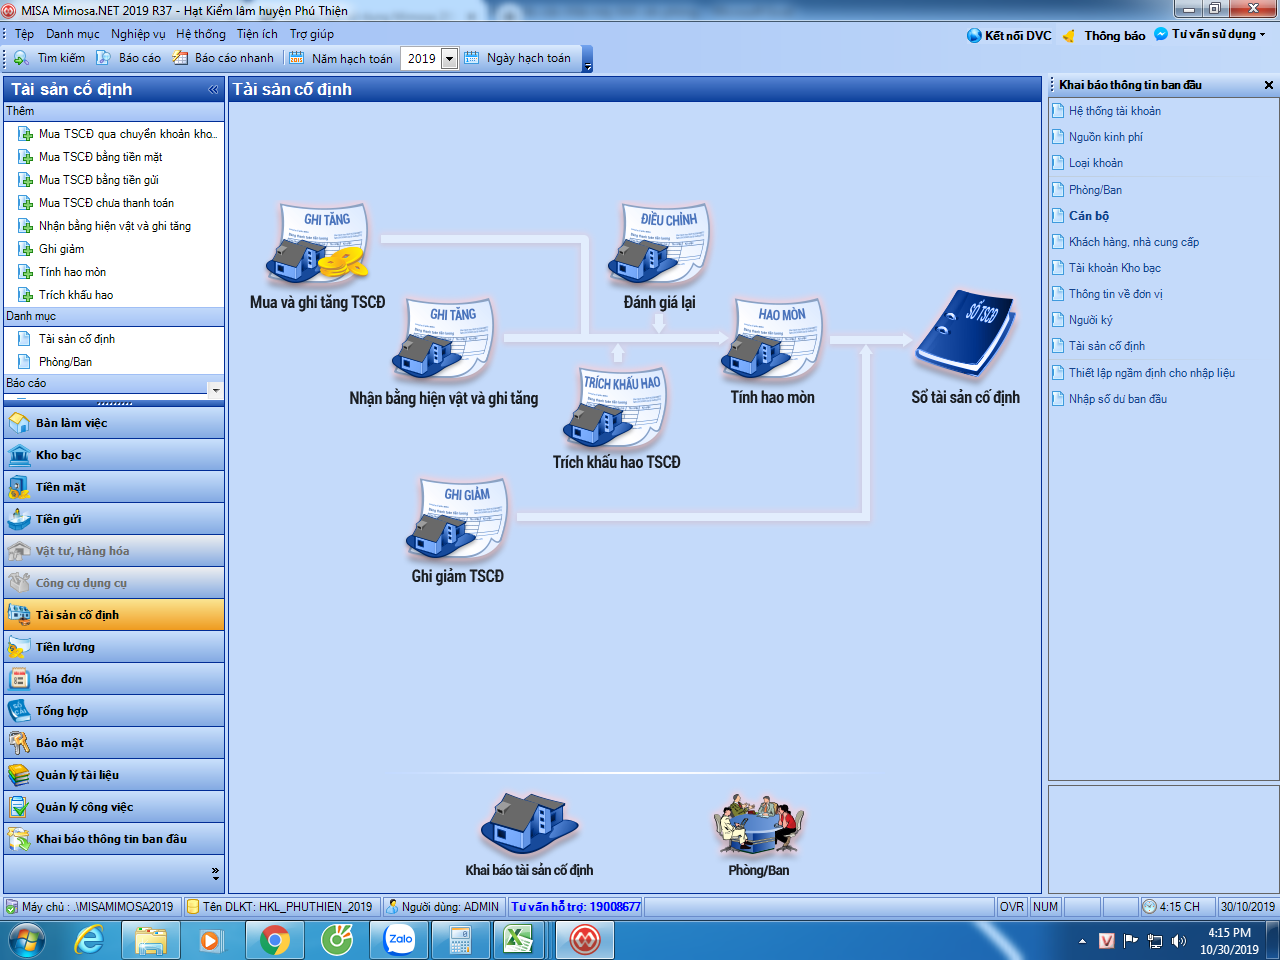The image size is (1280, 960).
Task: Switch to the Tiền mặt module
Action: pyautogui.click(x=114, y=487)
